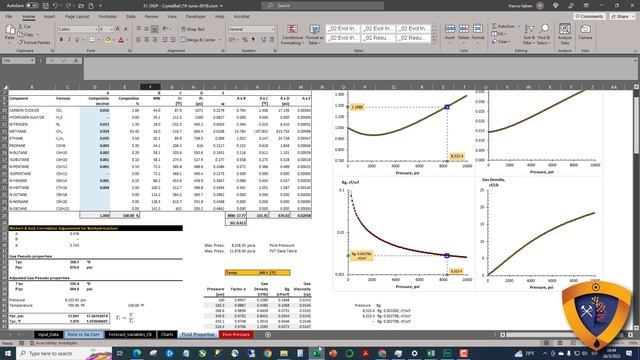Open Format as Table gallery
640x360 pixels.
[x=314, y=34]
